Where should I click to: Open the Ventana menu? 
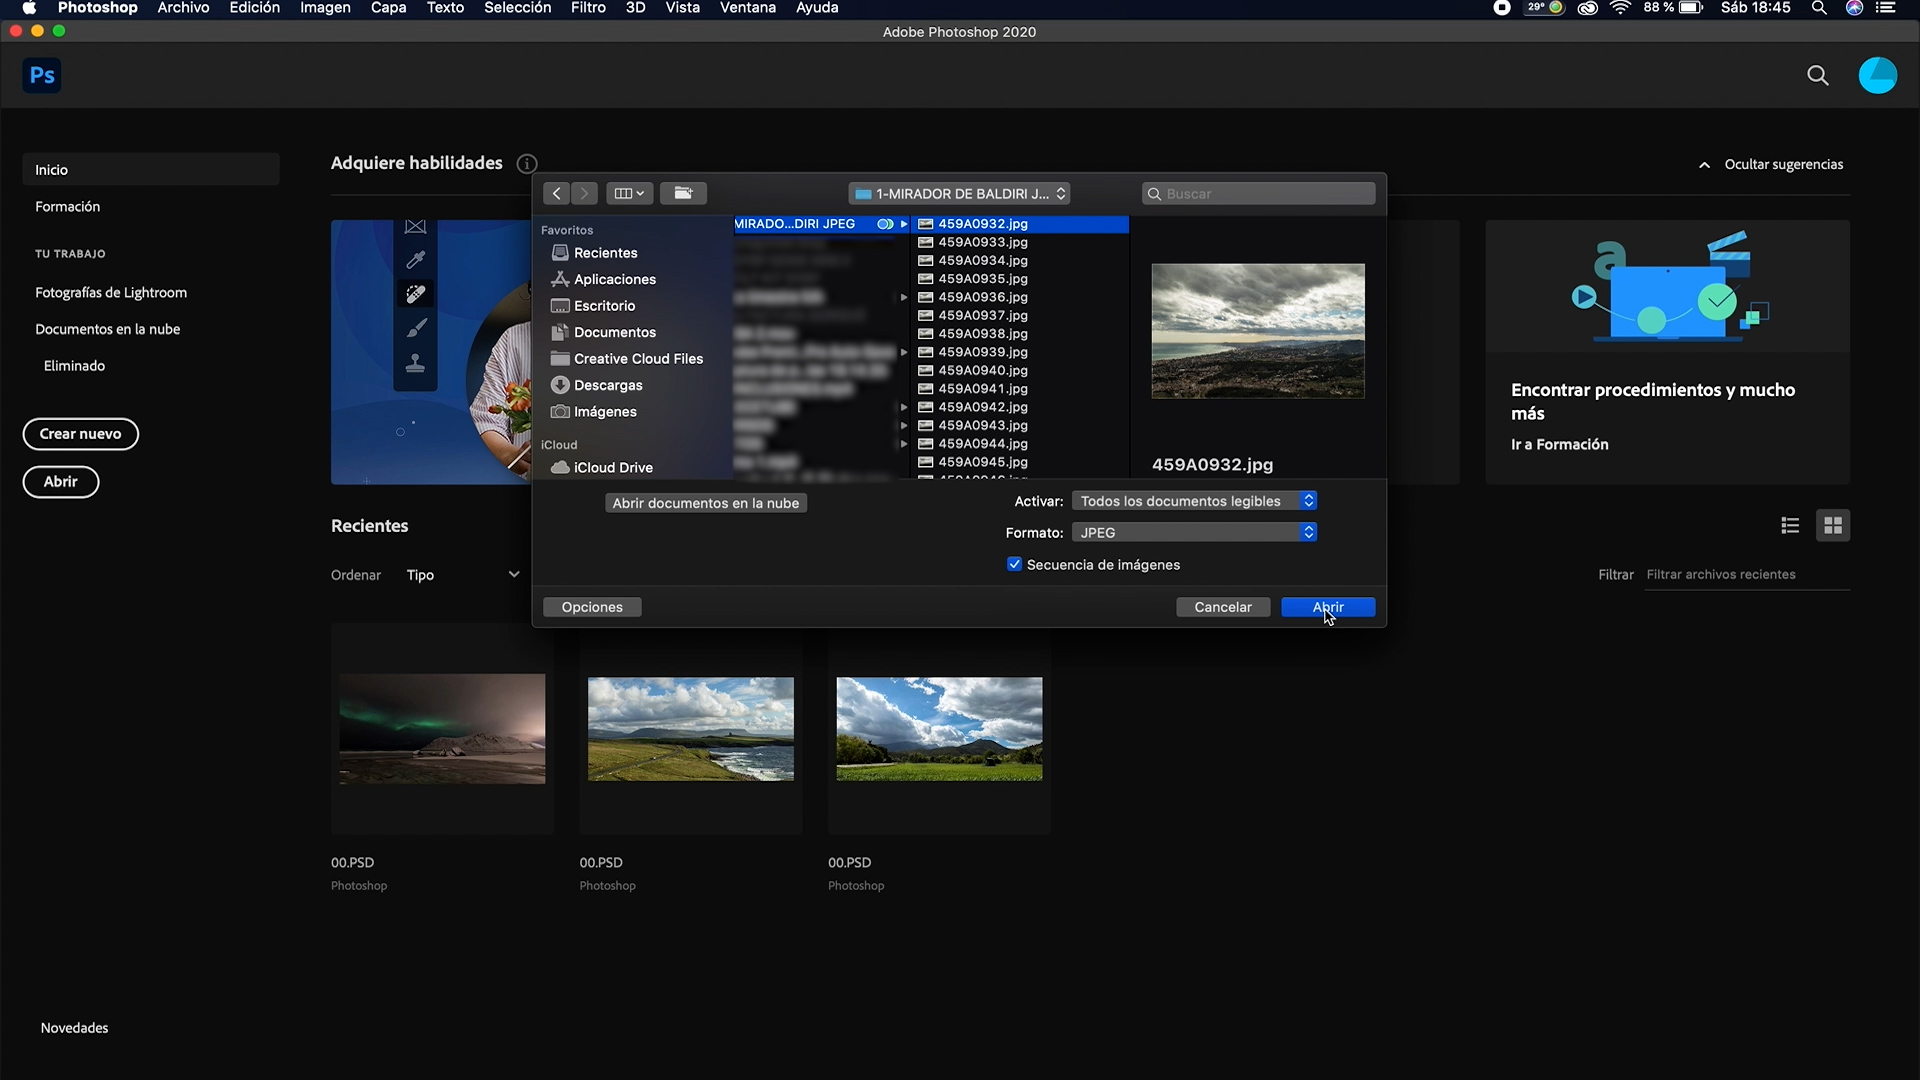point(747,8)
